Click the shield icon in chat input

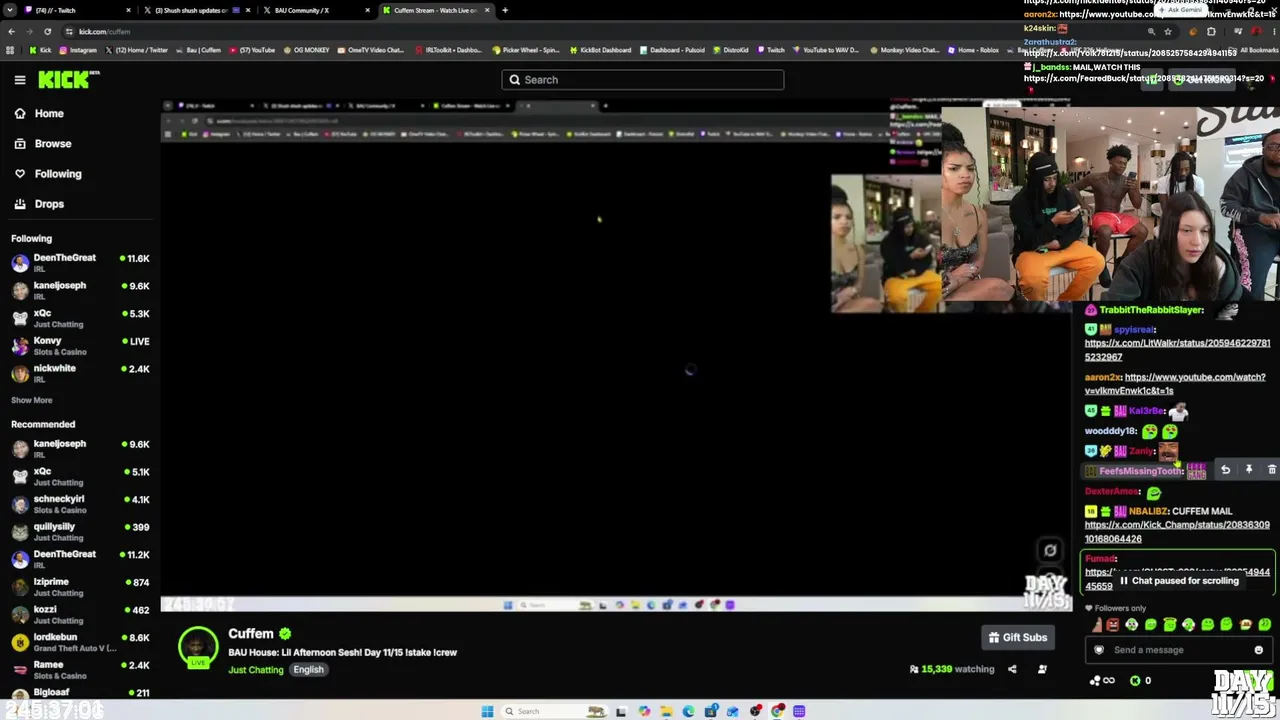pos(1099,650)
